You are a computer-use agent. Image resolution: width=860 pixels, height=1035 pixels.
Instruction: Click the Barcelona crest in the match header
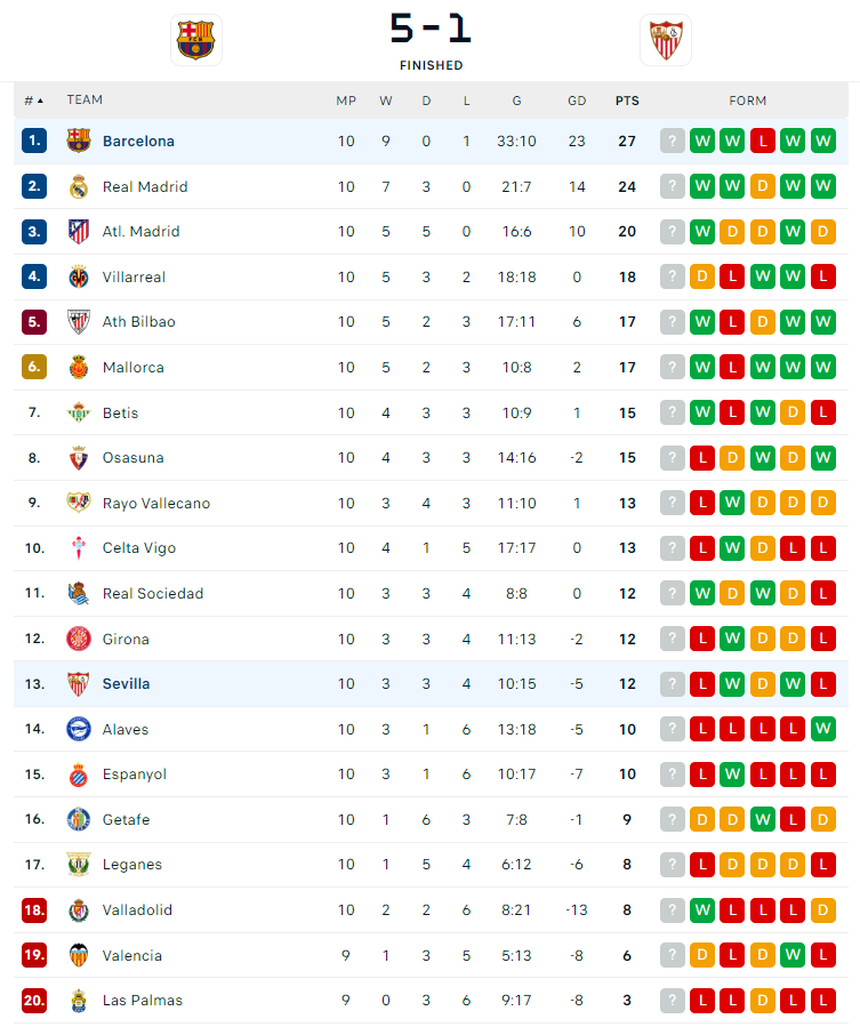tap(196, 40)
